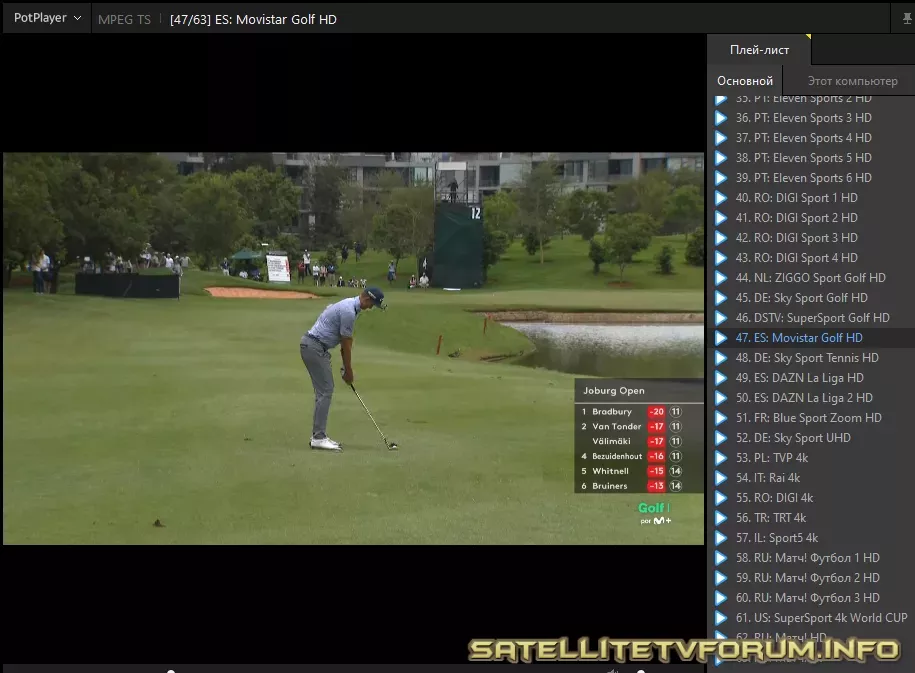Click the play icon beside DSTV: SuperSport Golf HD
This screenshot has height=673, width=915.
[x=721, y=318]
